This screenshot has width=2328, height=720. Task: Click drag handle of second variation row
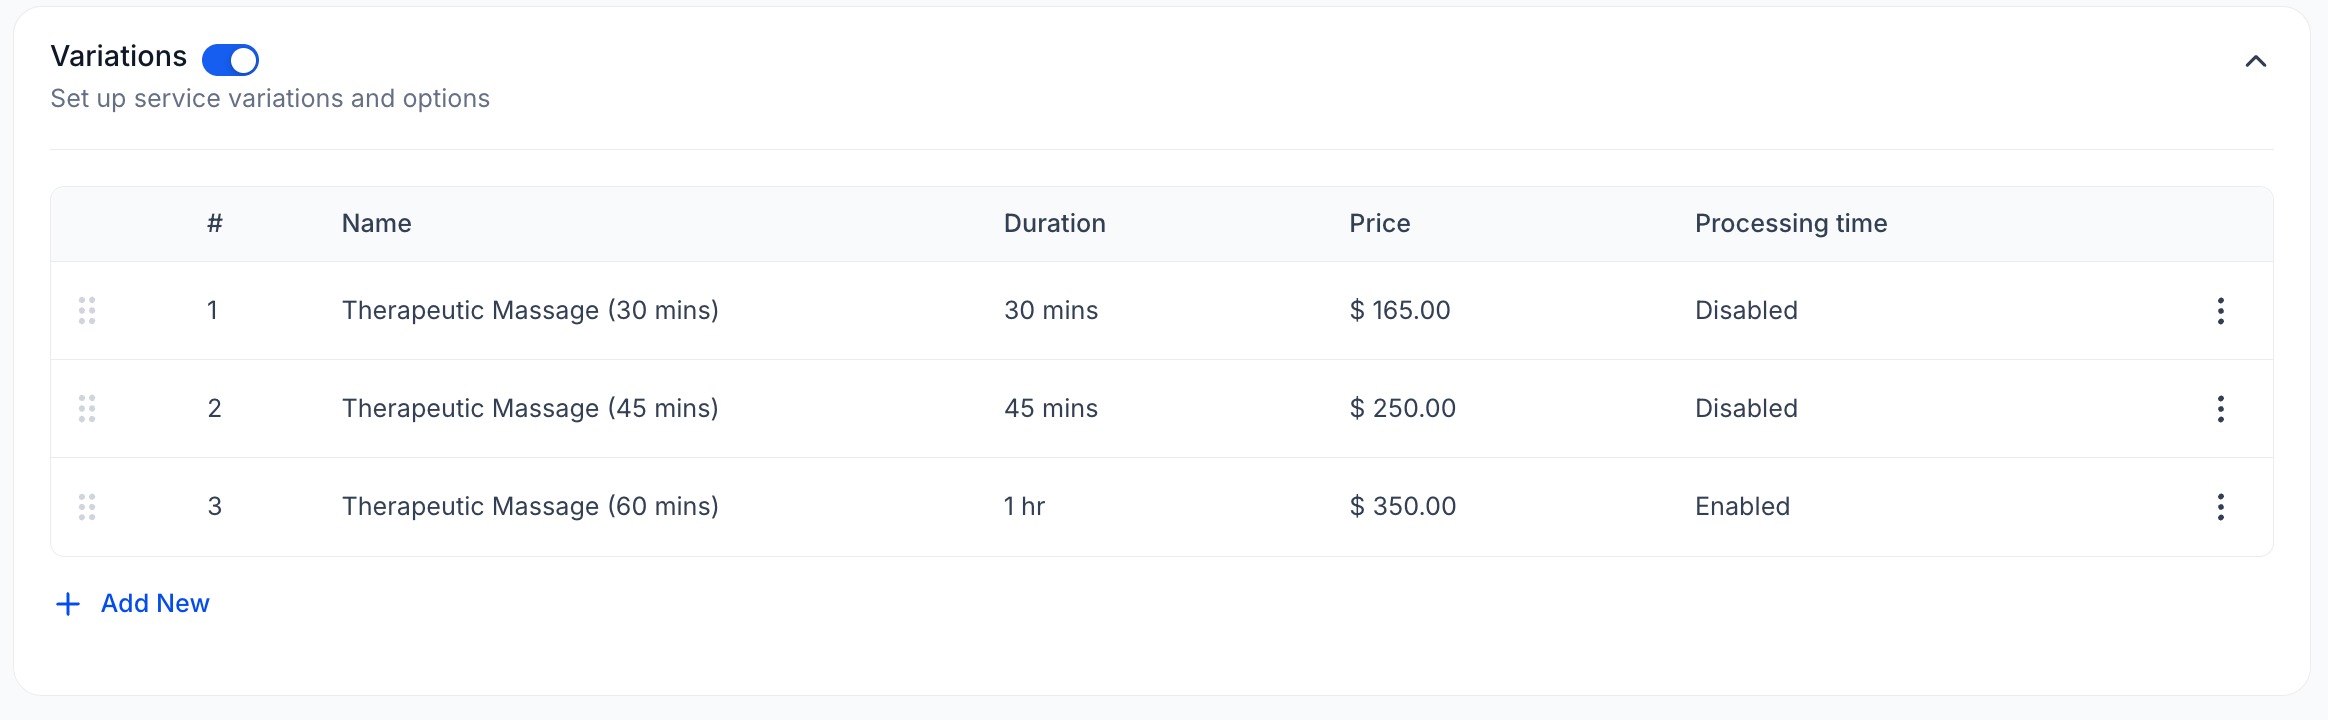point(87,409)
